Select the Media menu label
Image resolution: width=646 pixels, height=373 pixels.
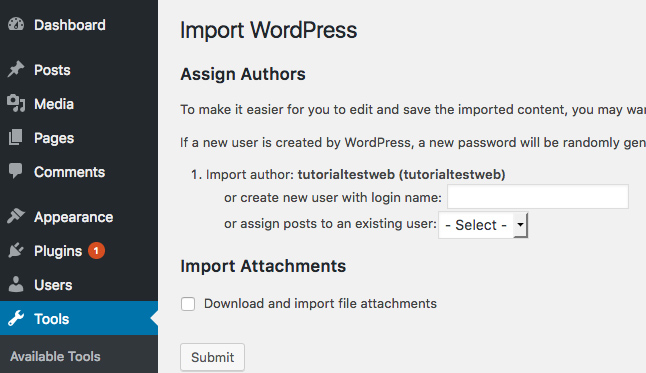54,104
